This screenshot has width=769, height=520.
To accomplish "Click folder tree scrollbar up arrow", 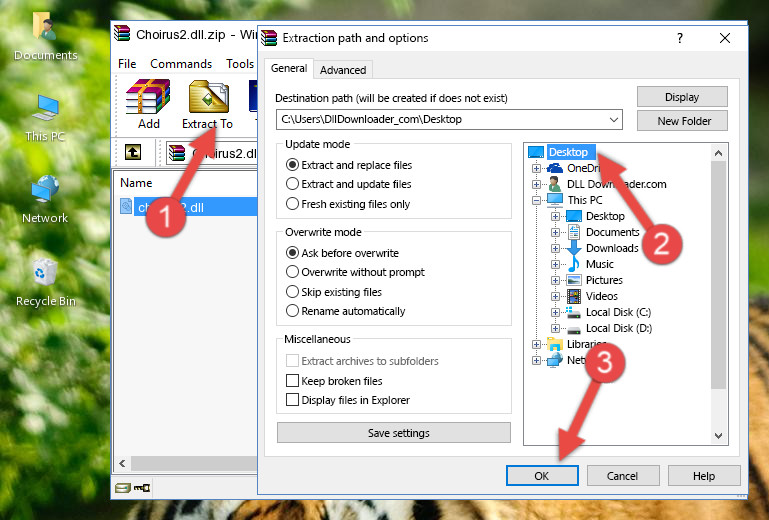I will (718, 153).
